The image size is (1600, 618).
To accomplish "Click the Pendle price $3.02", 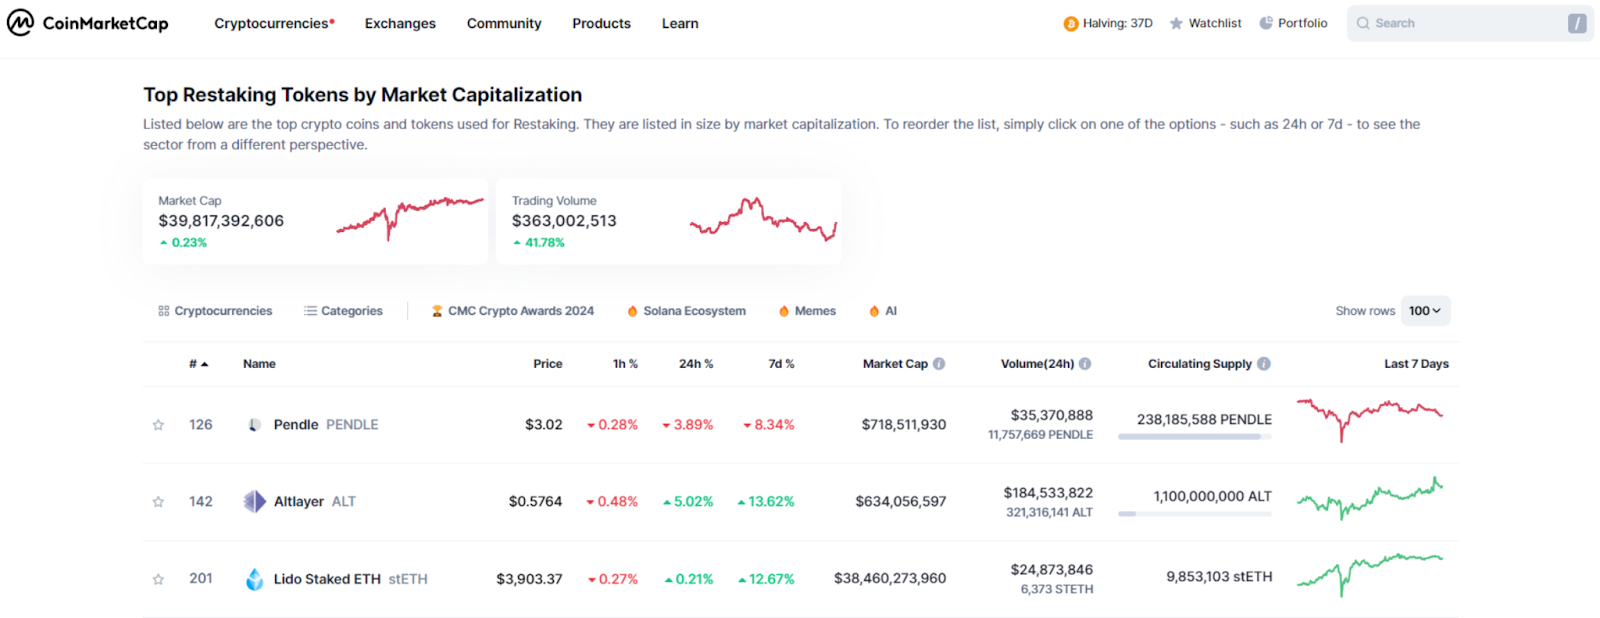I will point(544,425).
